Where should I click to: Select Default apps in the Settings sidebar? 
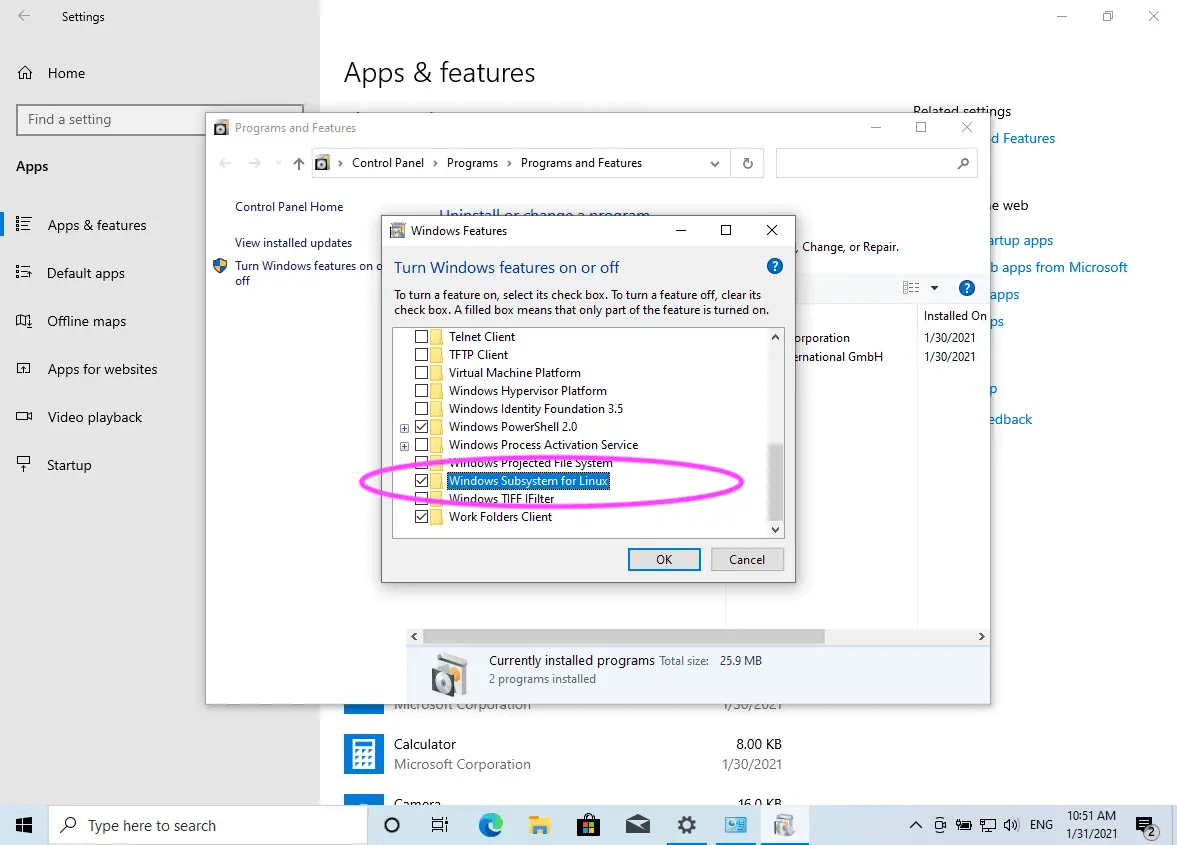(86, 273)
